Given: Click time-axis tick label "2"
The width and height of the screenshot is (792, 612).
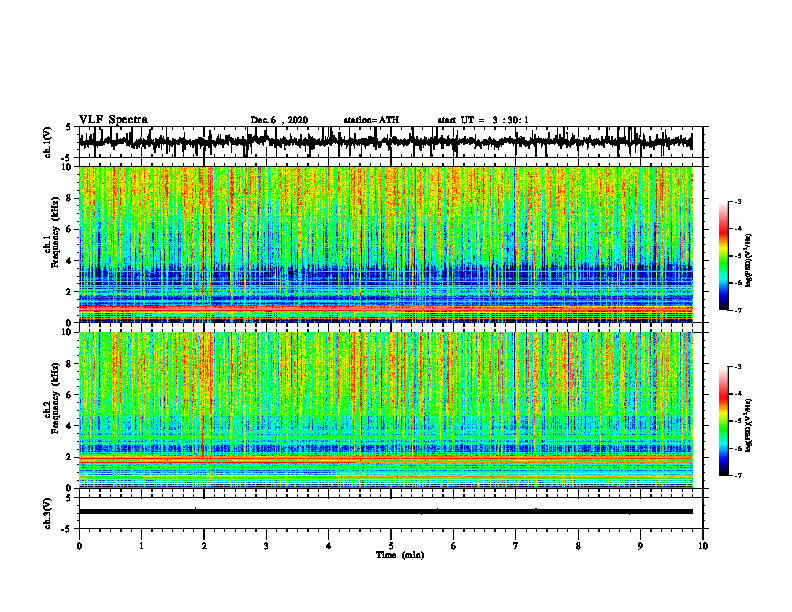Looking at the screenshot, I should 204,546.
